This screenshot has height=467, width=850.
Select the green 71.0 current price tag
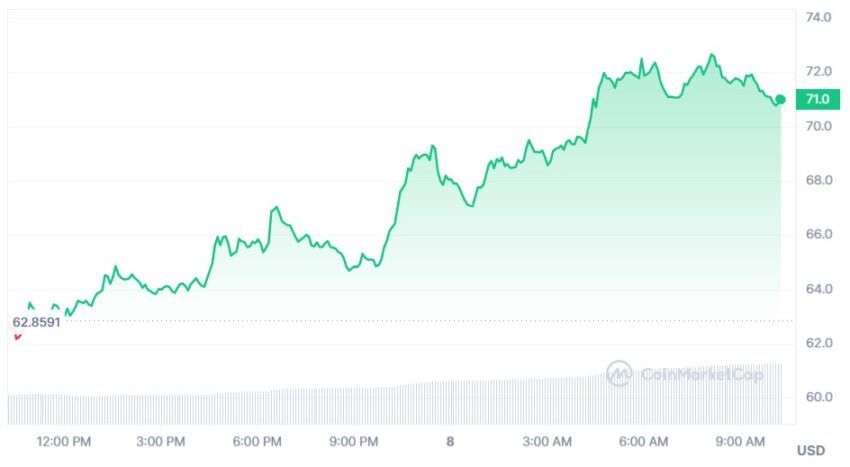pyautogui.click(x=817, y=99)
